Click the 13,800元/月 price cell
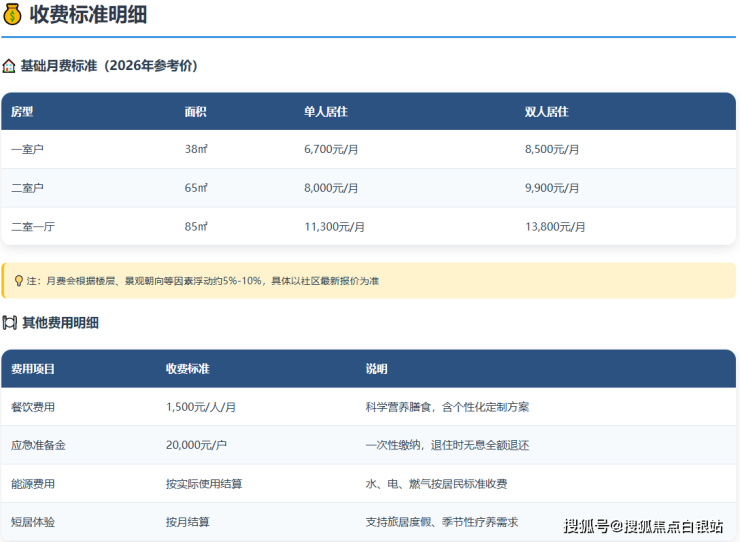 coord(555,227)
